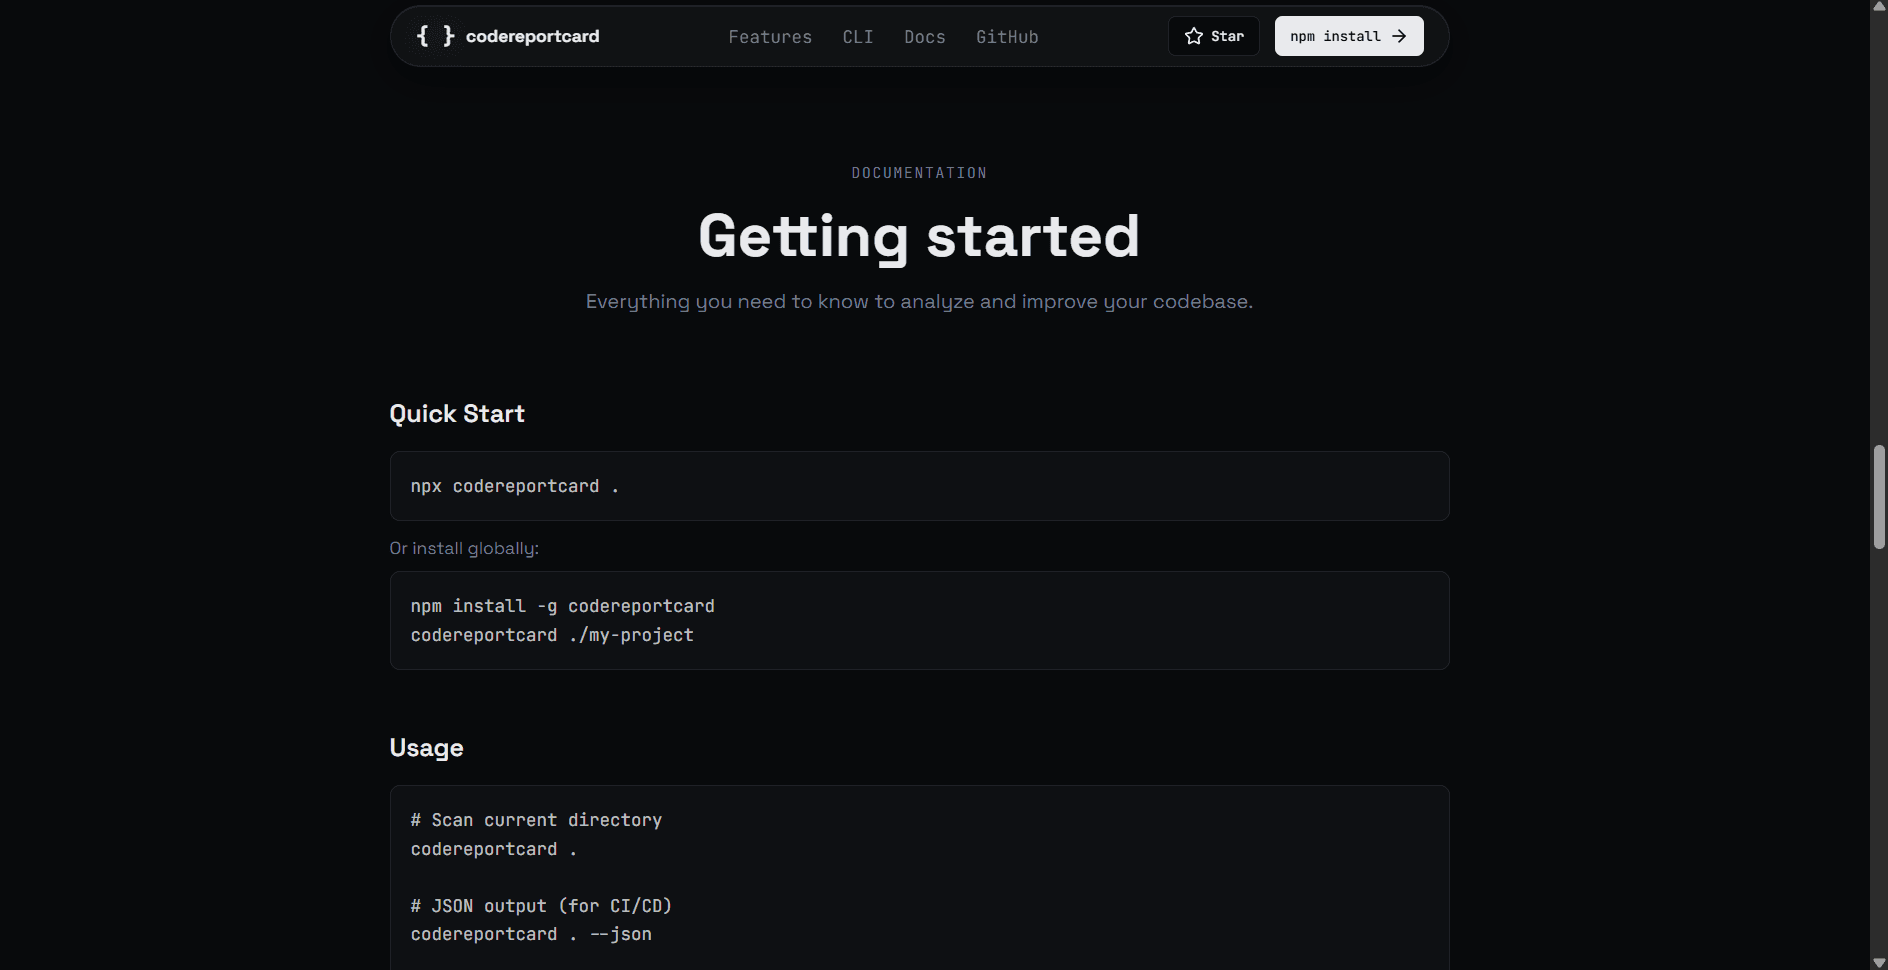Click the Usage section heading
The image size is (1888, 970).
pos(426,747)
